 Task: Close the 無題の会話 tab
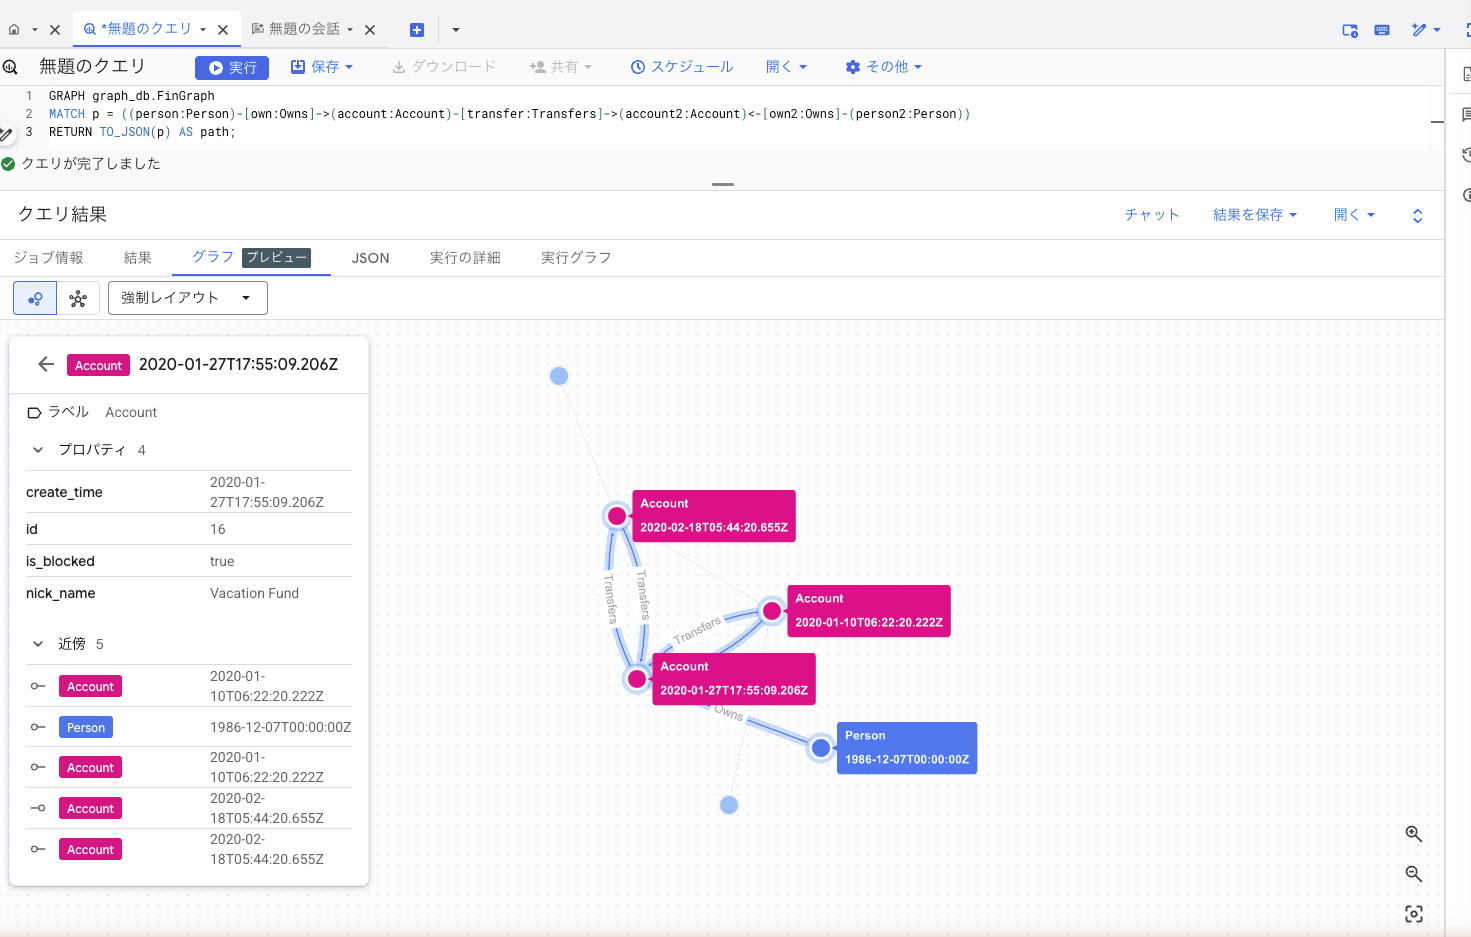click(370, 30)
